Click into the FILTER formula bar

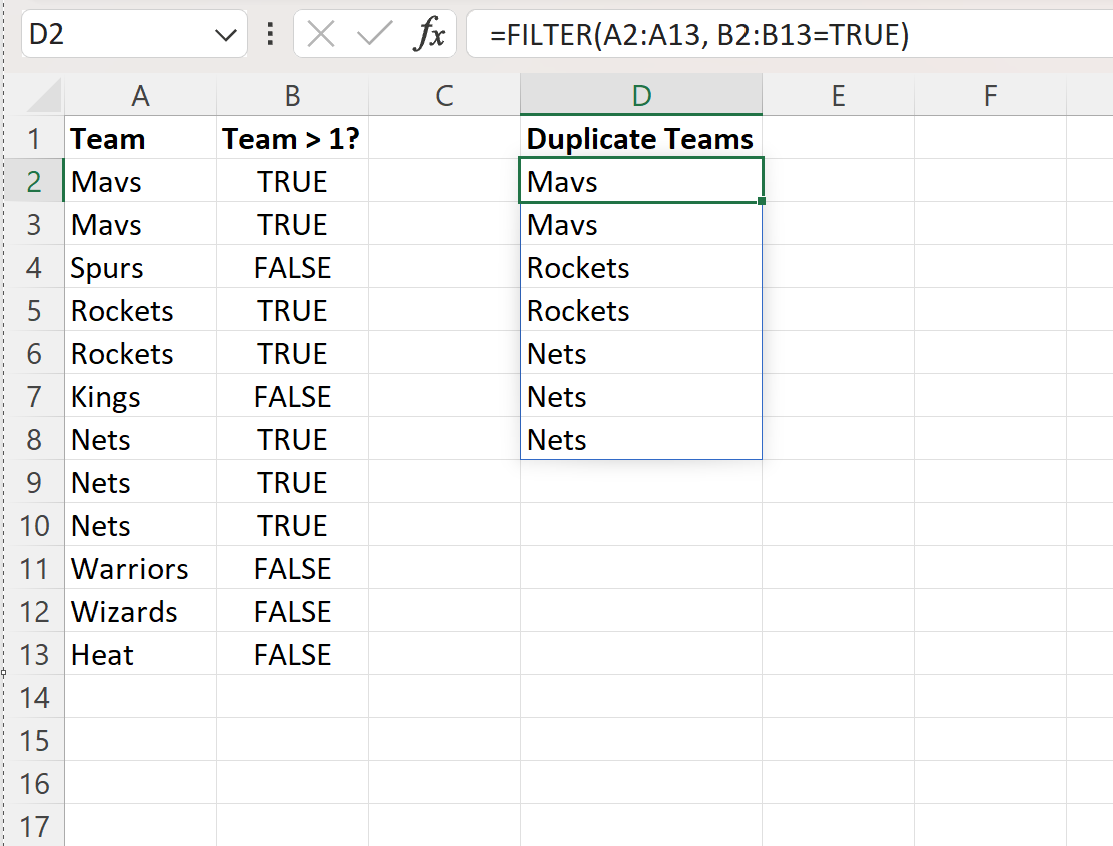[x=788, y=33]
